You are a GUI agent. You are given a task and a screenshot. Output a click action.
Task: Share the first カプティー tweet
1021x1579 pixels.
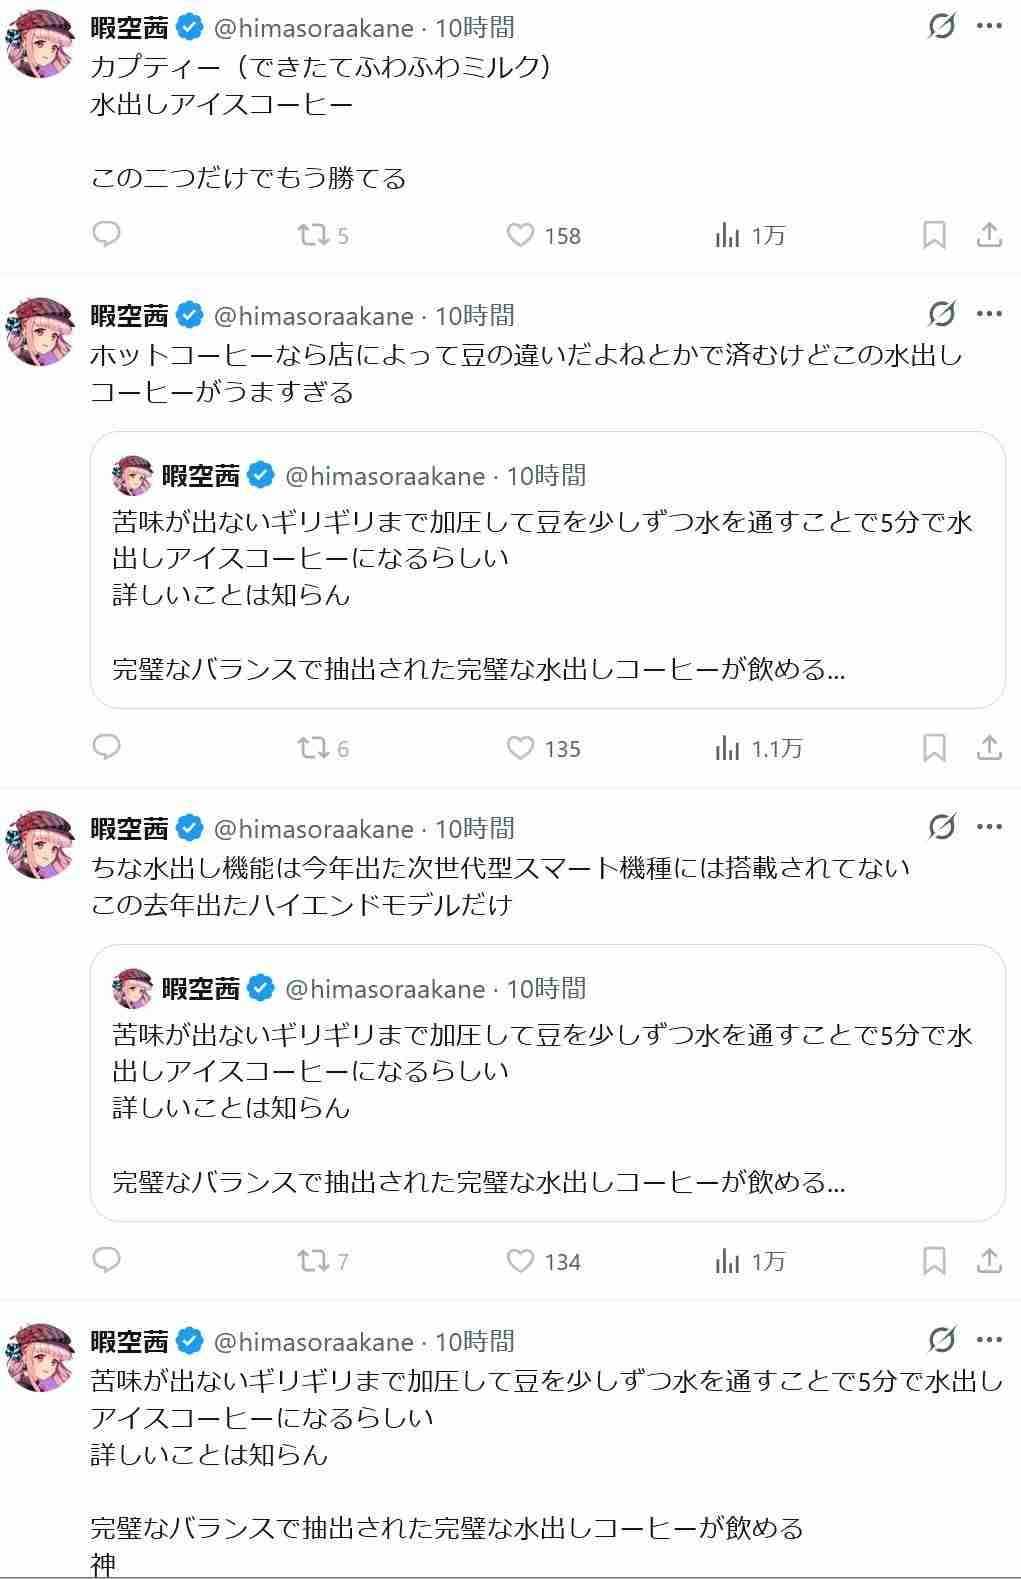pos(989,235)
